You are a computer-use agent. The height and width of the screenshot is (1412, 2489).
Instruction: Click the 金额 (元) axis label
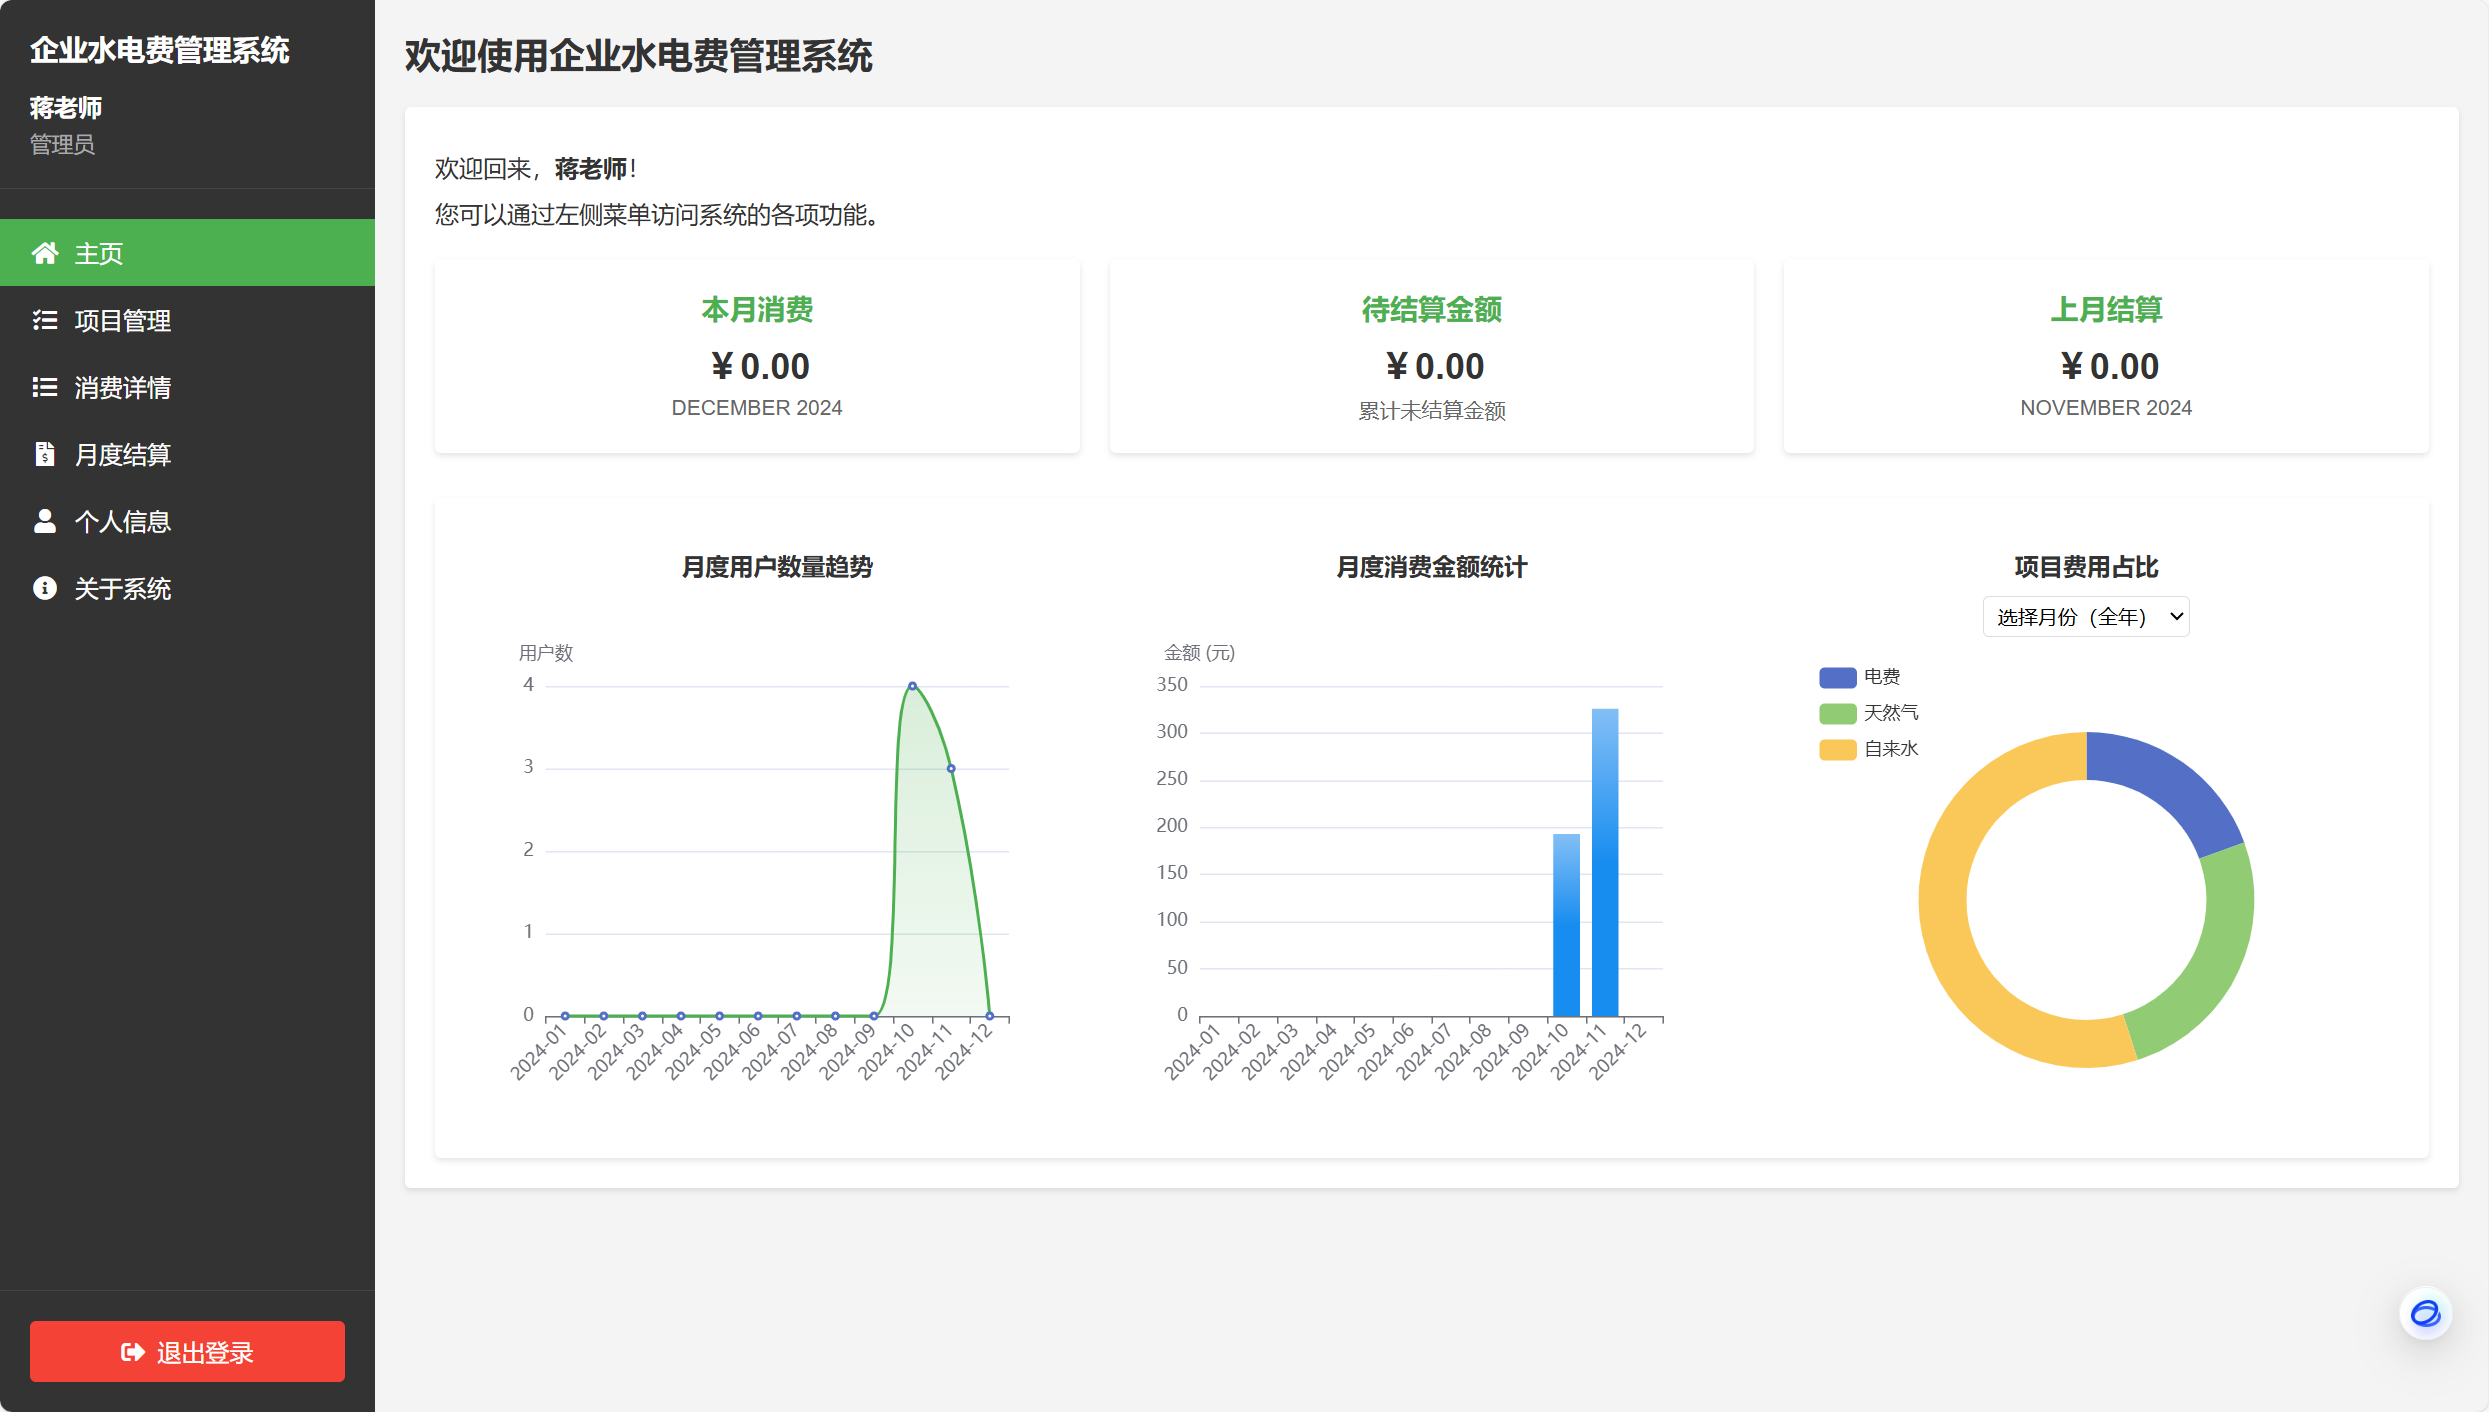(1199, 653)
